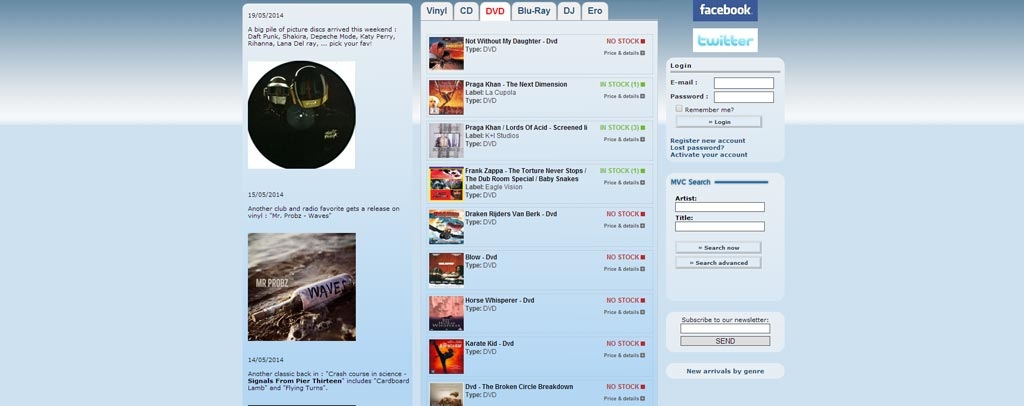The image size is (1024, 406).
Task: Open title Dvd - The Broken Circle Breakdown
Action: 519,386
